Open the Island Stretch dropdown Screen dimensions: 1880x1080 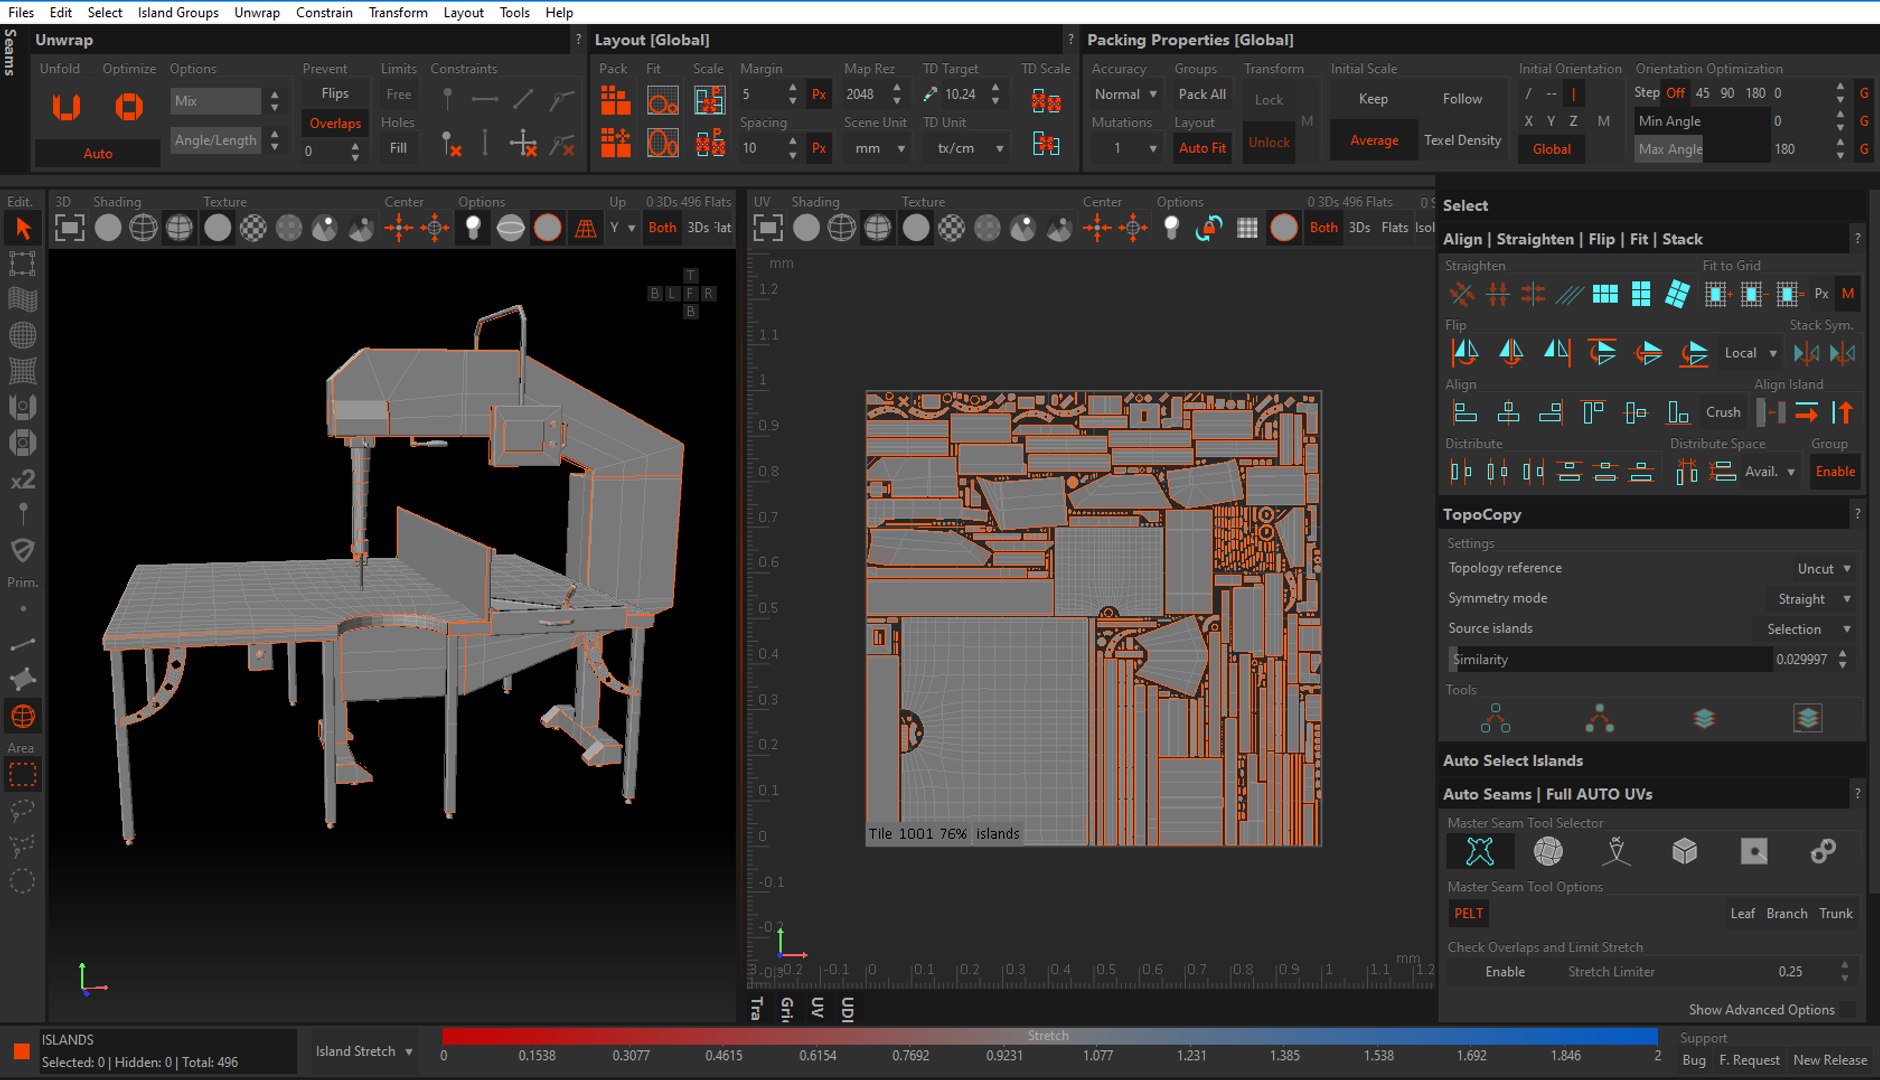coord(364,1051)
